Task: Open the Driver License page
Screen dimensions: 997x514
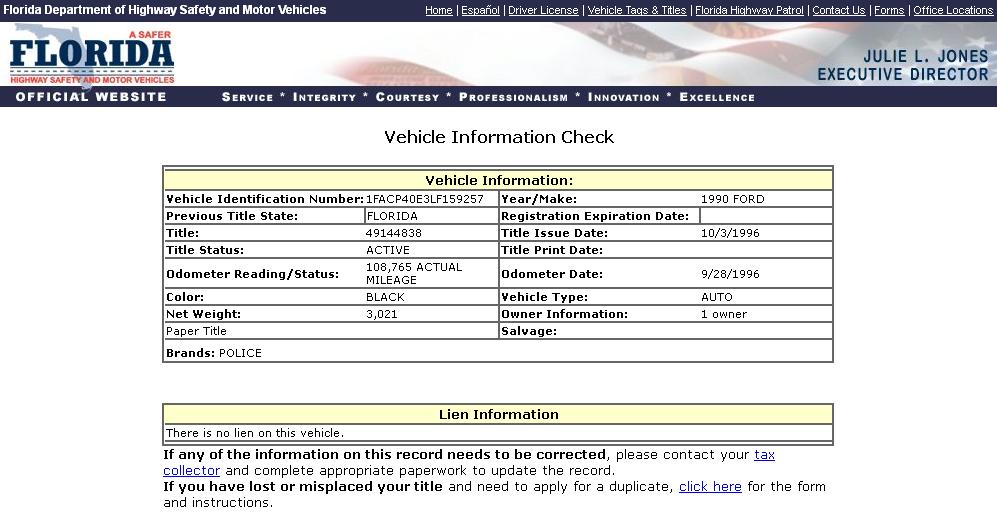Action: point(543,10)
